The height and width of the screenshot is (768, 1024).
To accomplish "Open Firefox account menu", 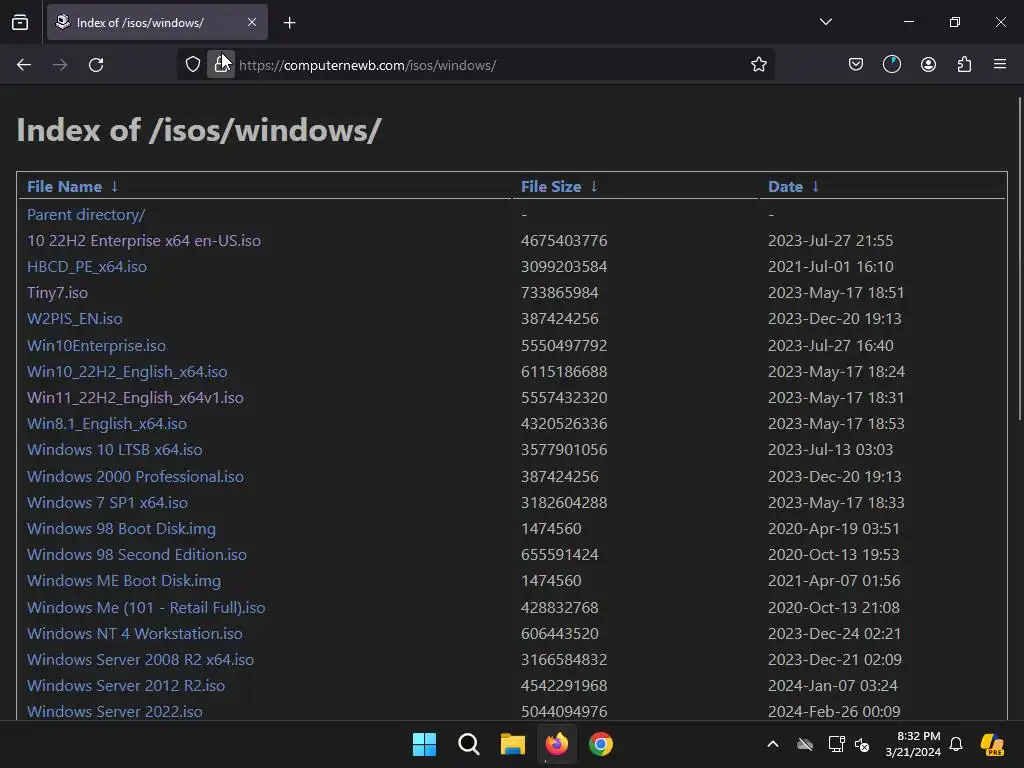I will point(928,64).
